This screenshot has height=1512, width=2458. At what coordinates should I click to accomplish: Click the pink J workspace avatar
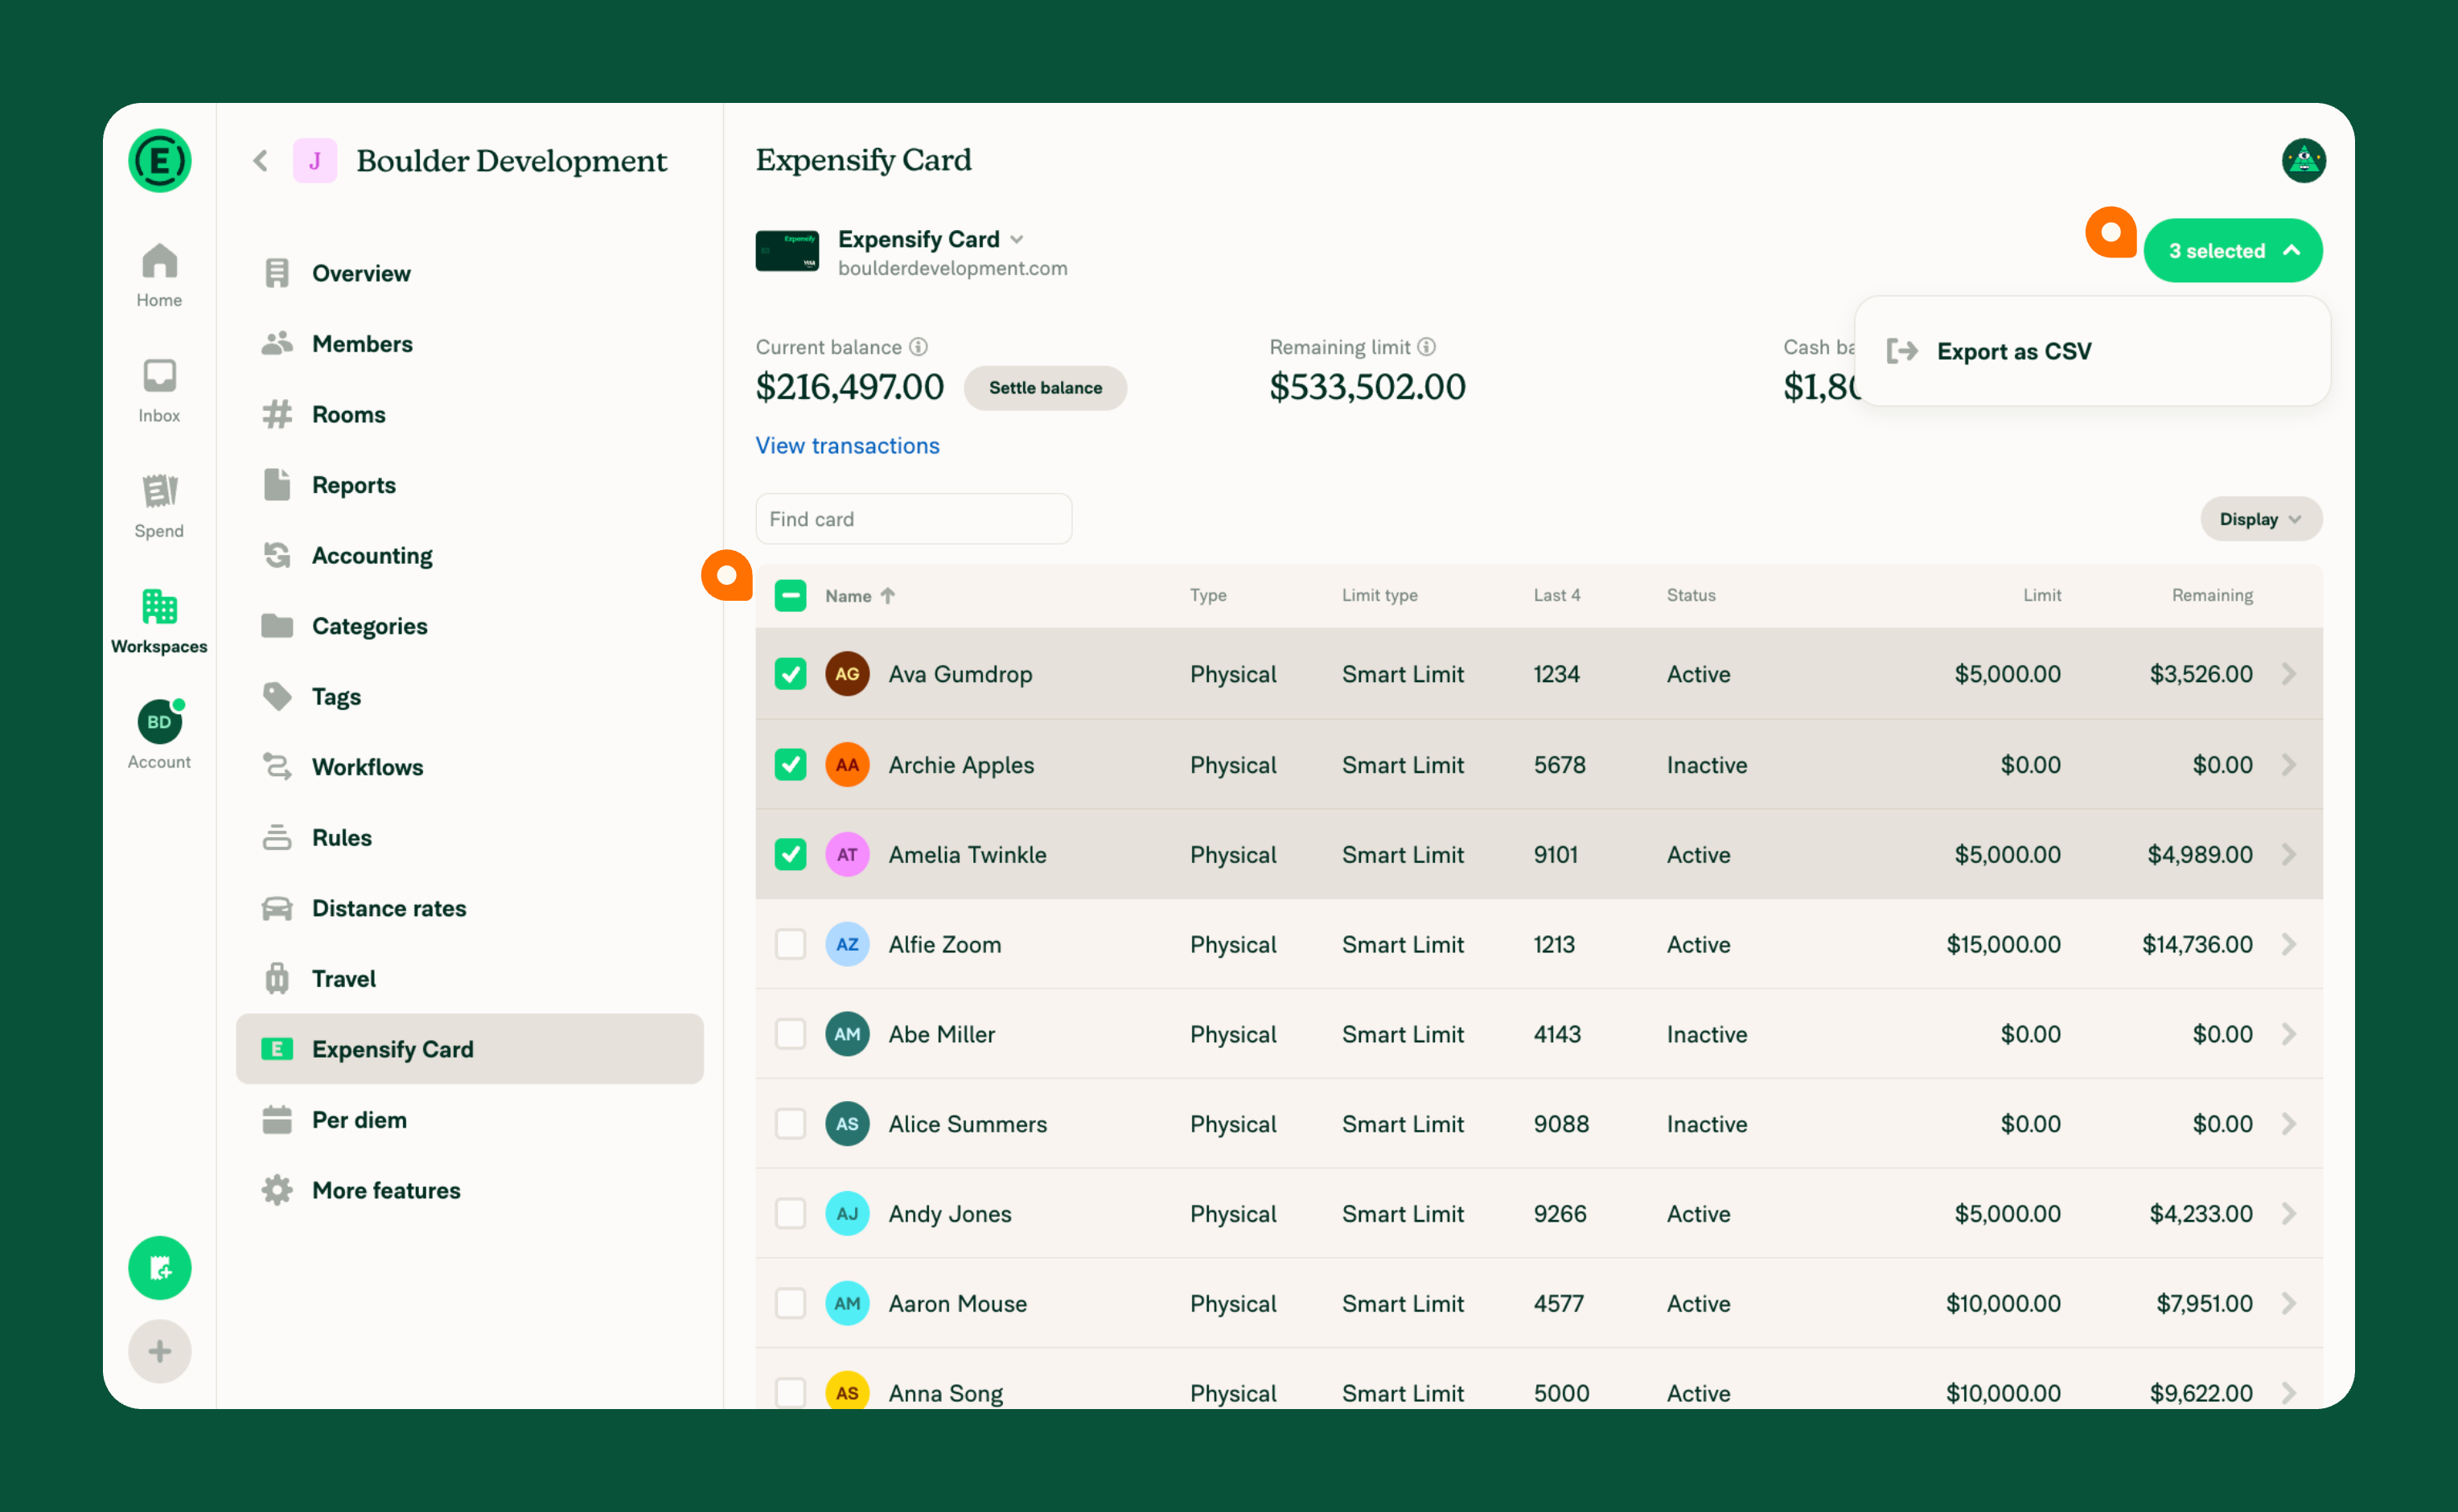[314, 160]
